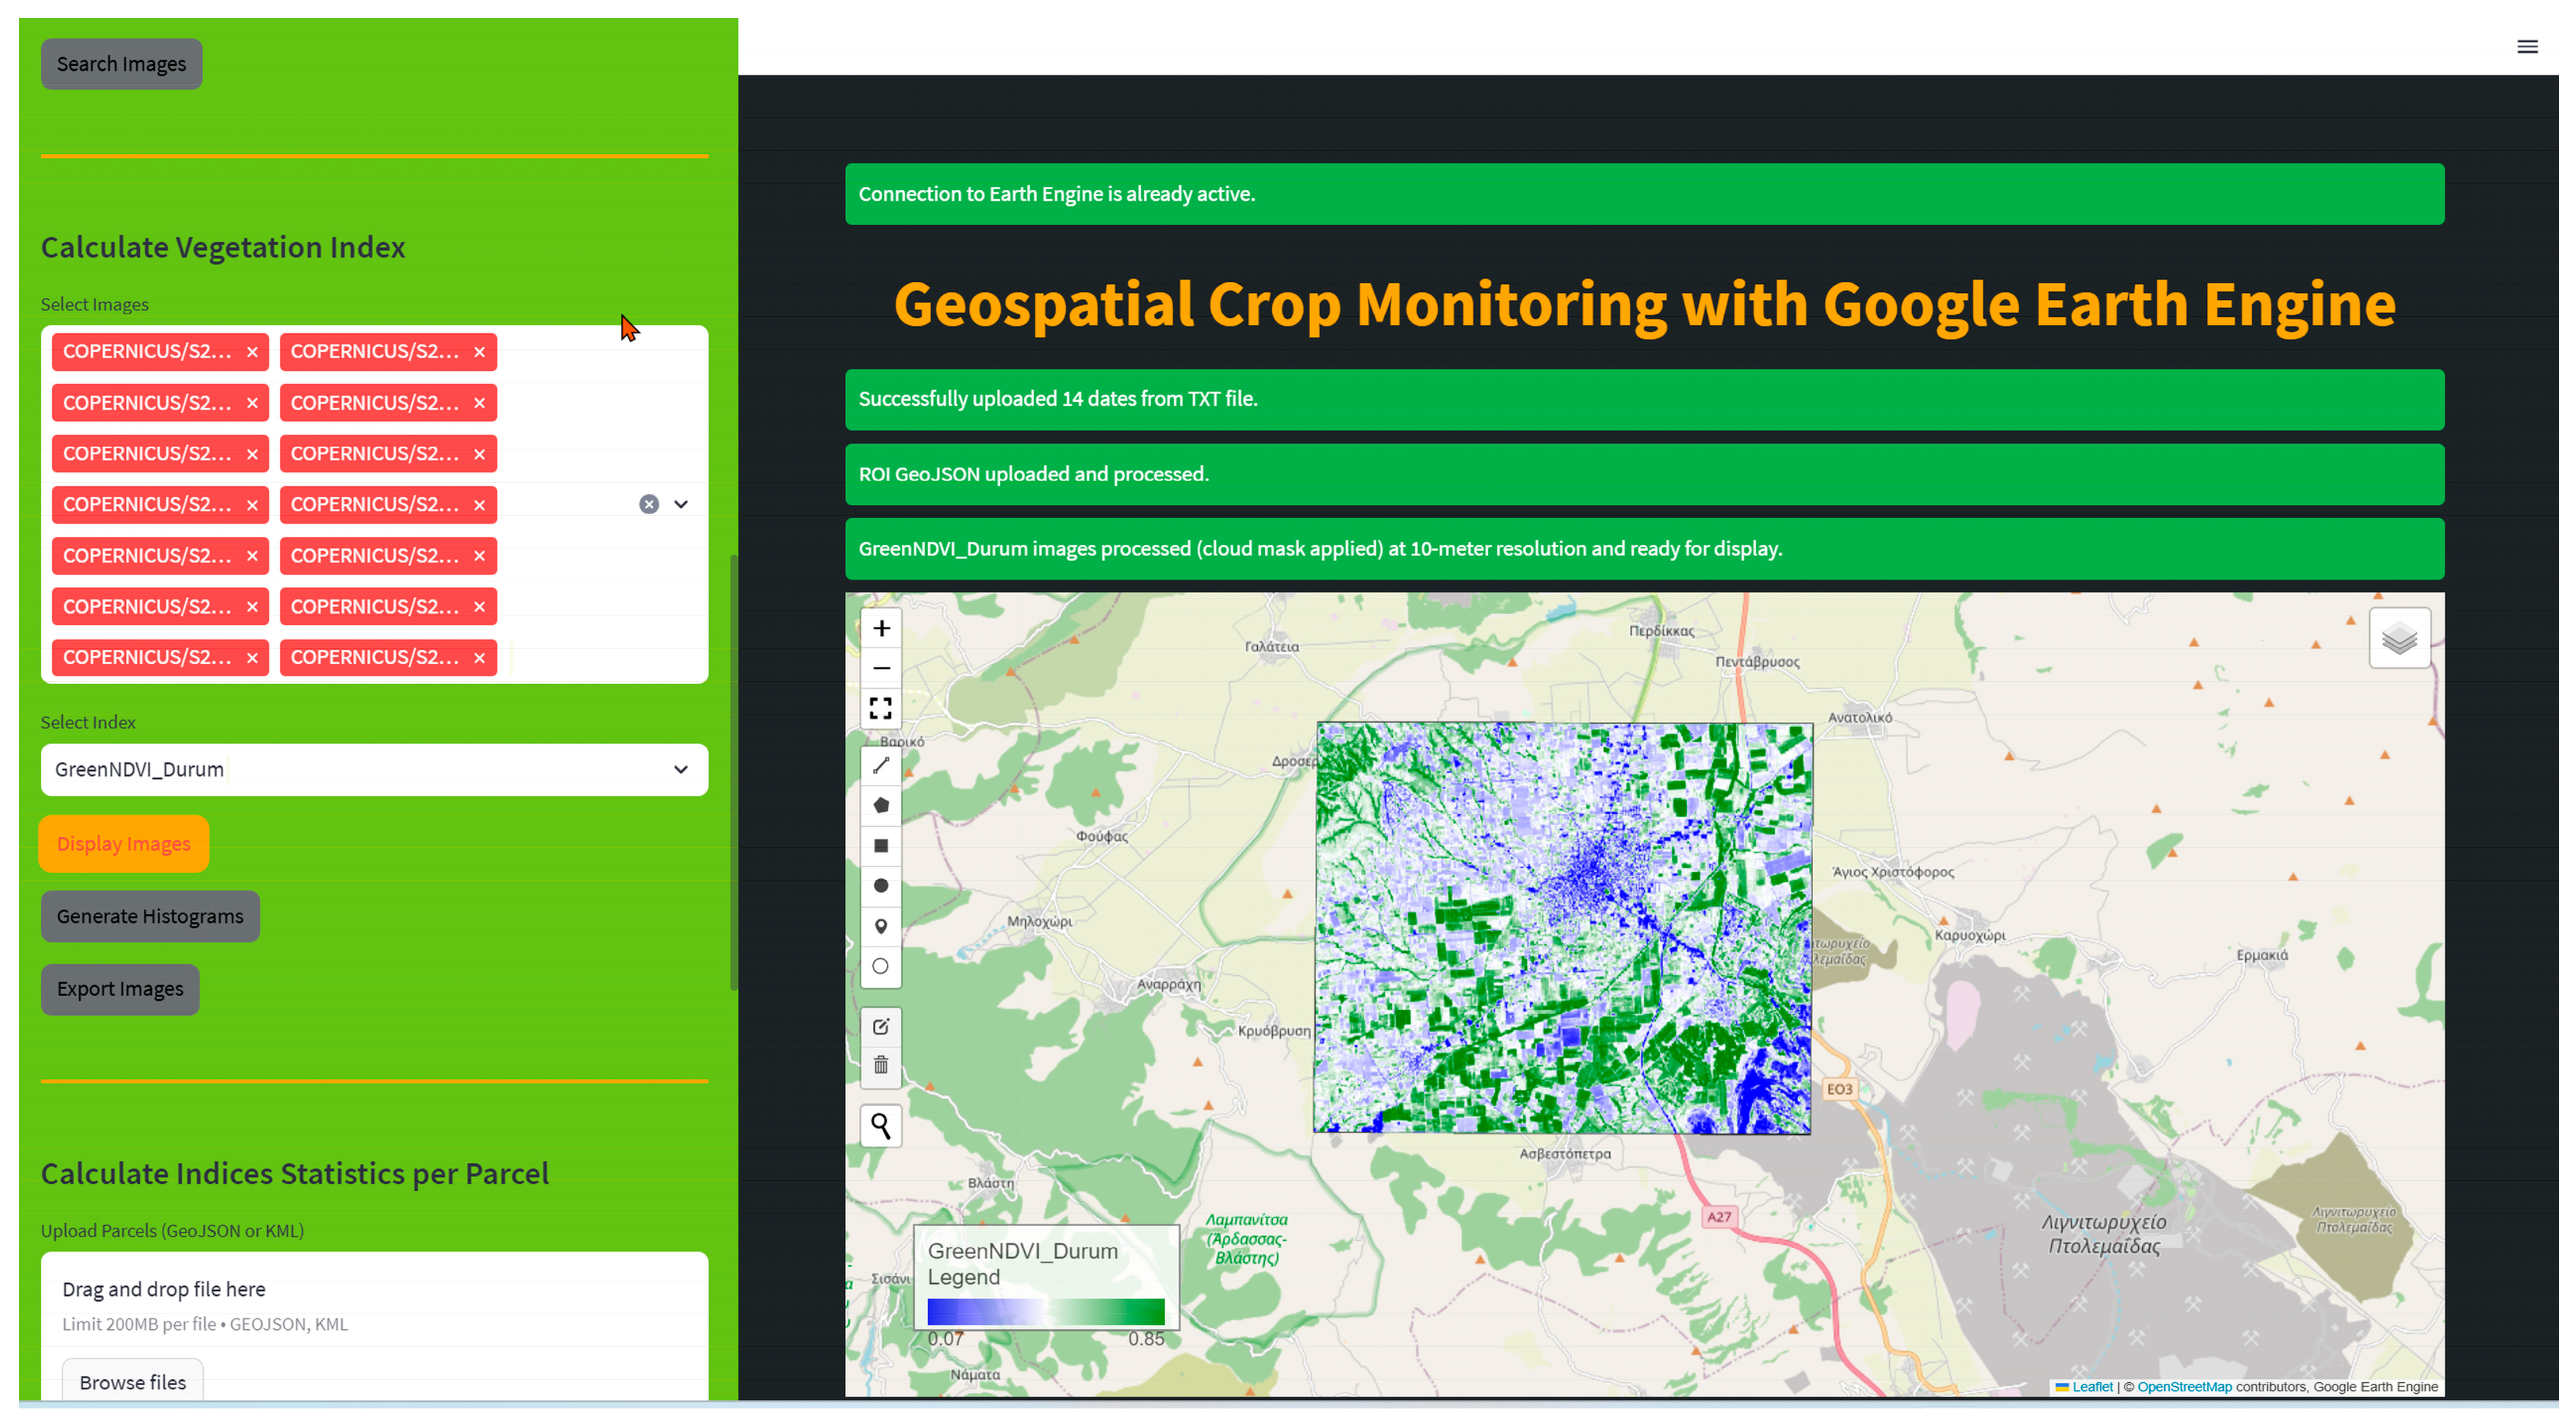Select the draw polyline tool

(880, 765)
